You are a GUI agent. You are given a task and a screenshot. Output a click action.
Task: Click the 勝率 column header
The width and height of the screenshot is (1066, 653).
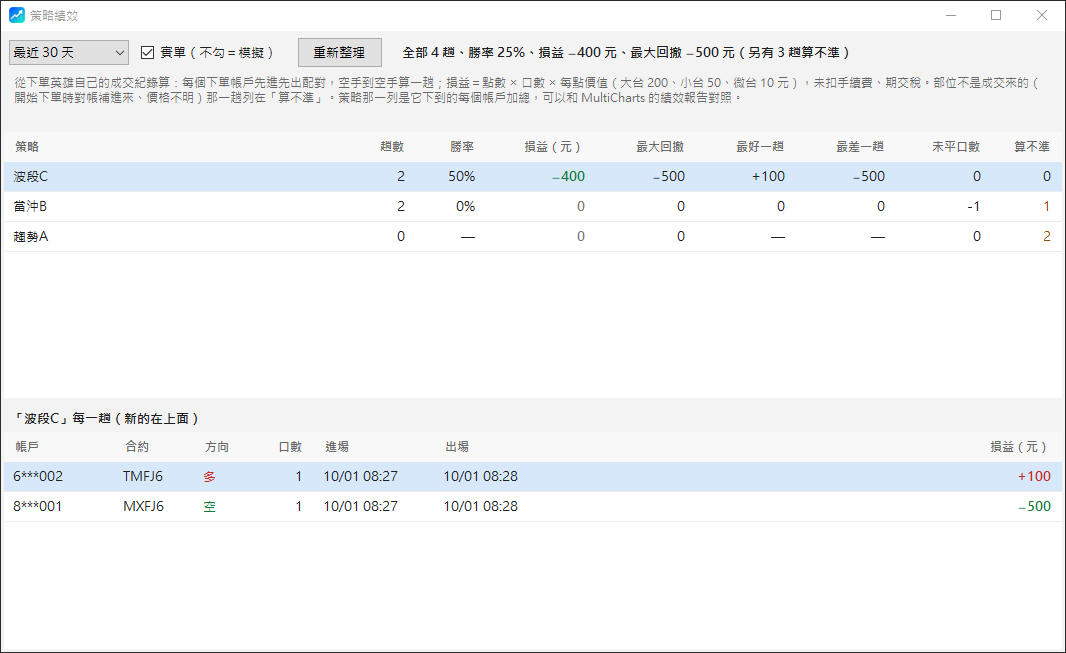[462, 147]
